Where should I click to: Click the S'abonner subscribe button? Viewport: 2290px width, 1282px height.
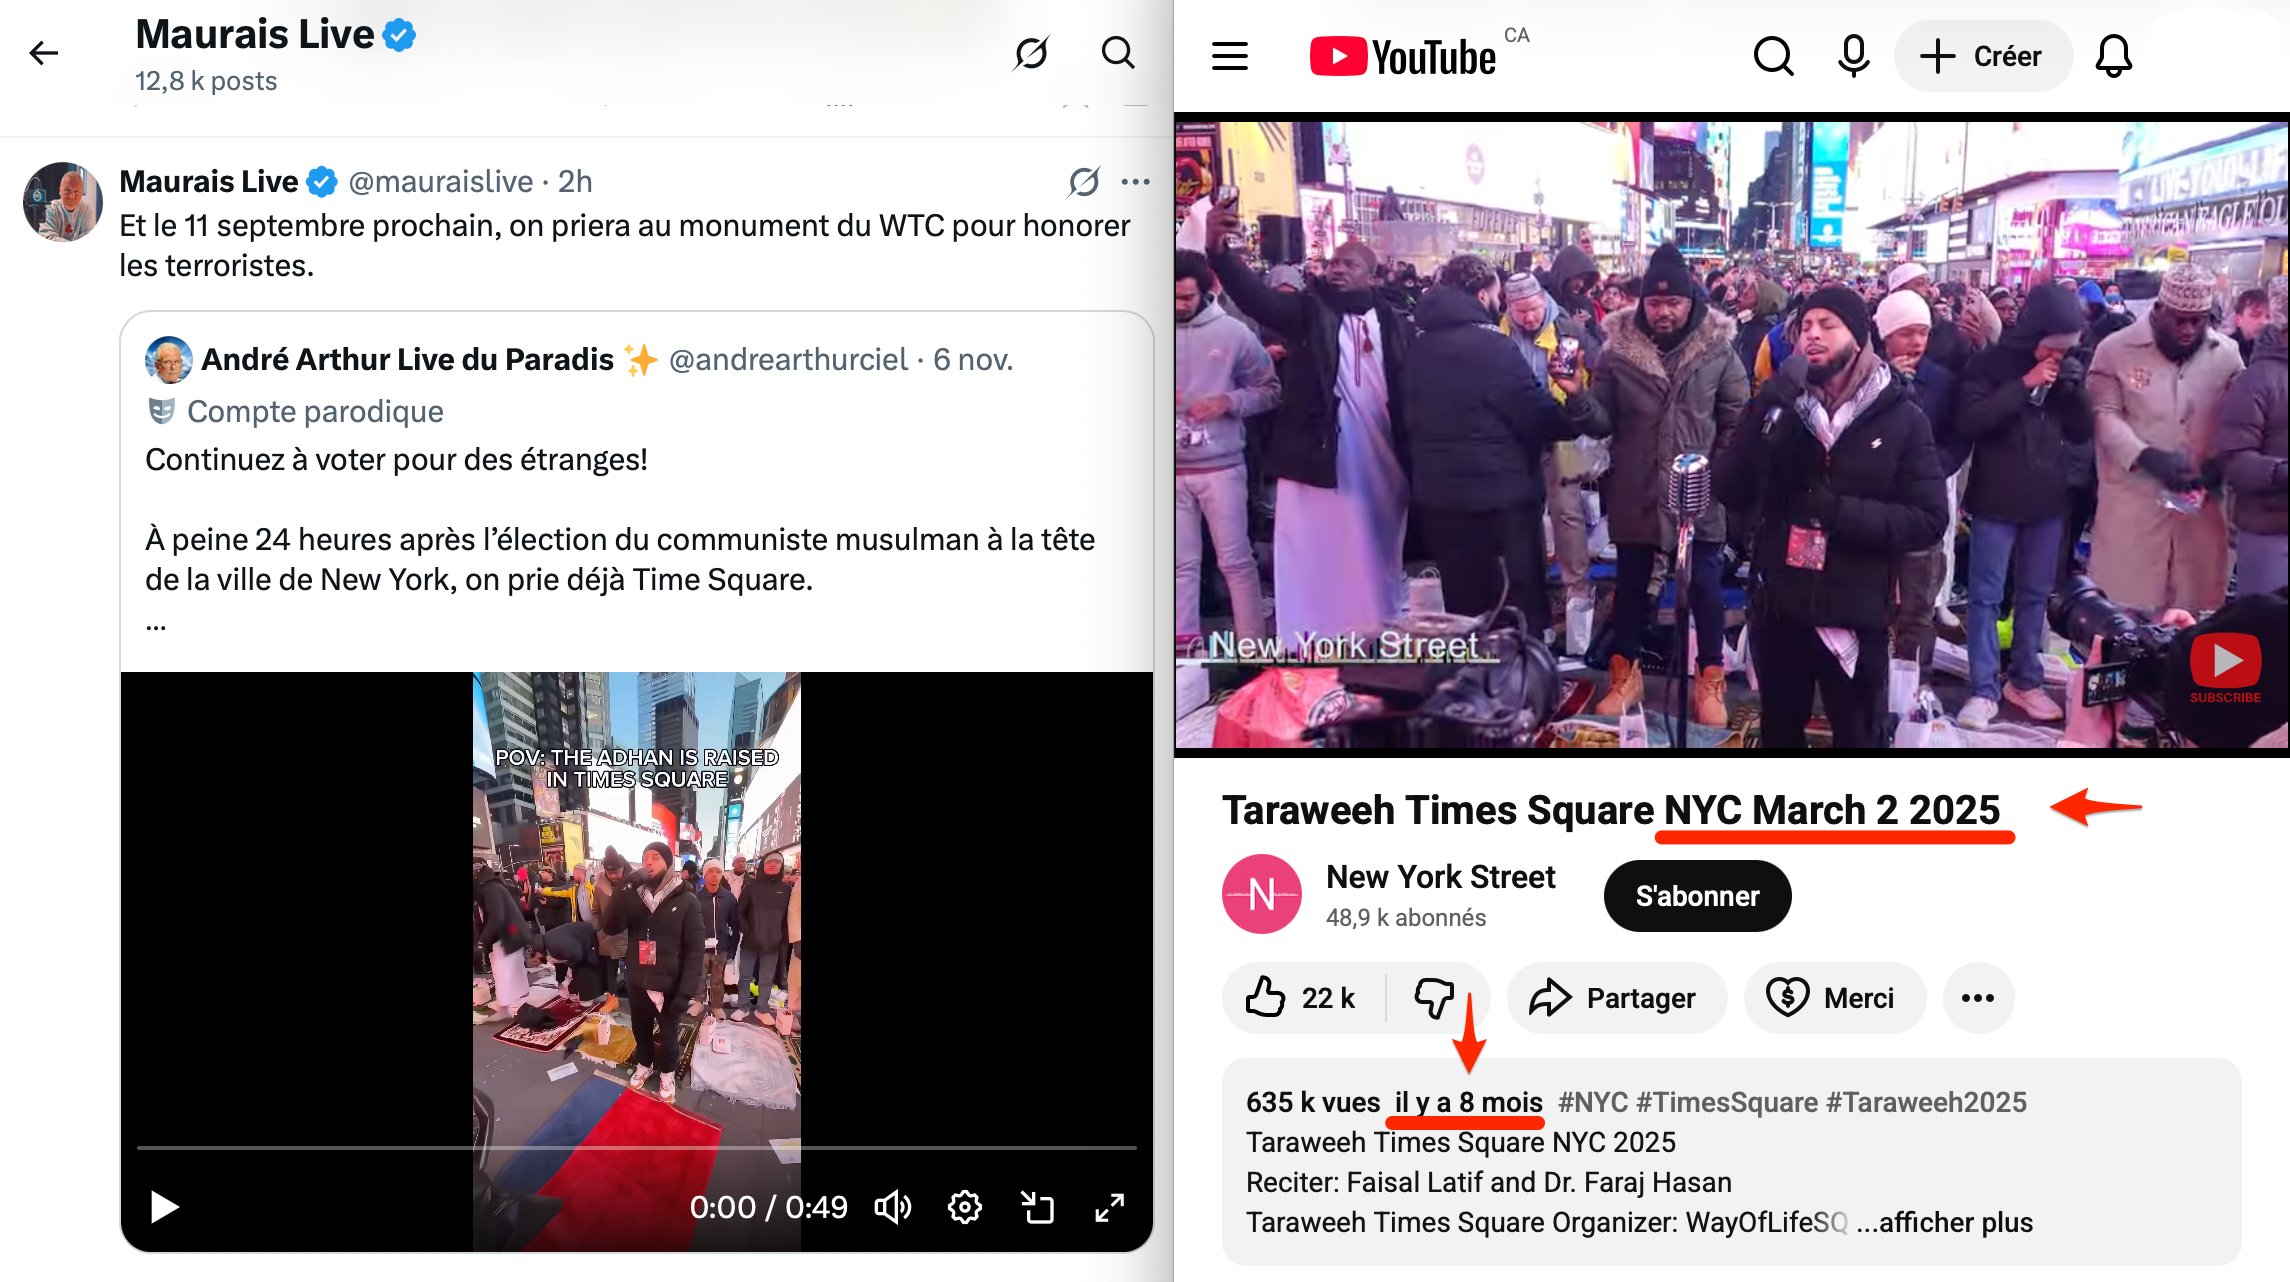[x=1697, y=896]
